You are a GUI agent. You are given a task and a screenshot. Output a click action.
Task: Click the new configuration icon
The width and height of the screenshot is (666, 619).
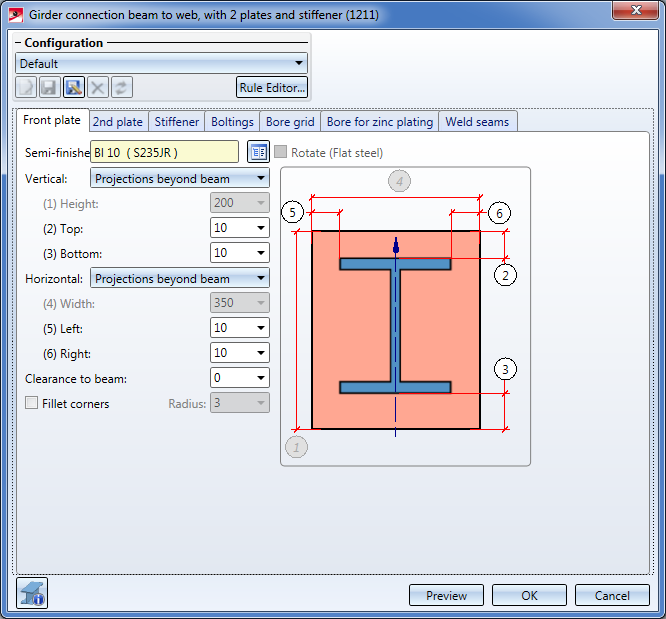pos(26,88)
